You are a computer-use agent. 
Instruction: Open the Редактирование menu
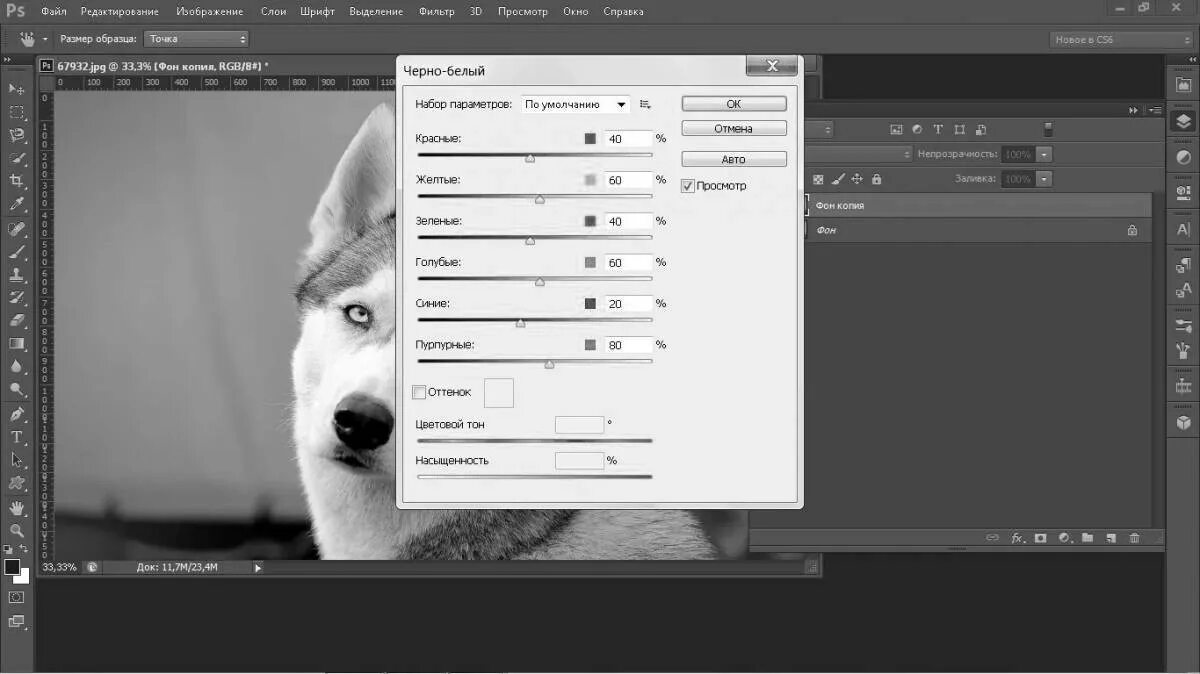[x=120, y=12]
